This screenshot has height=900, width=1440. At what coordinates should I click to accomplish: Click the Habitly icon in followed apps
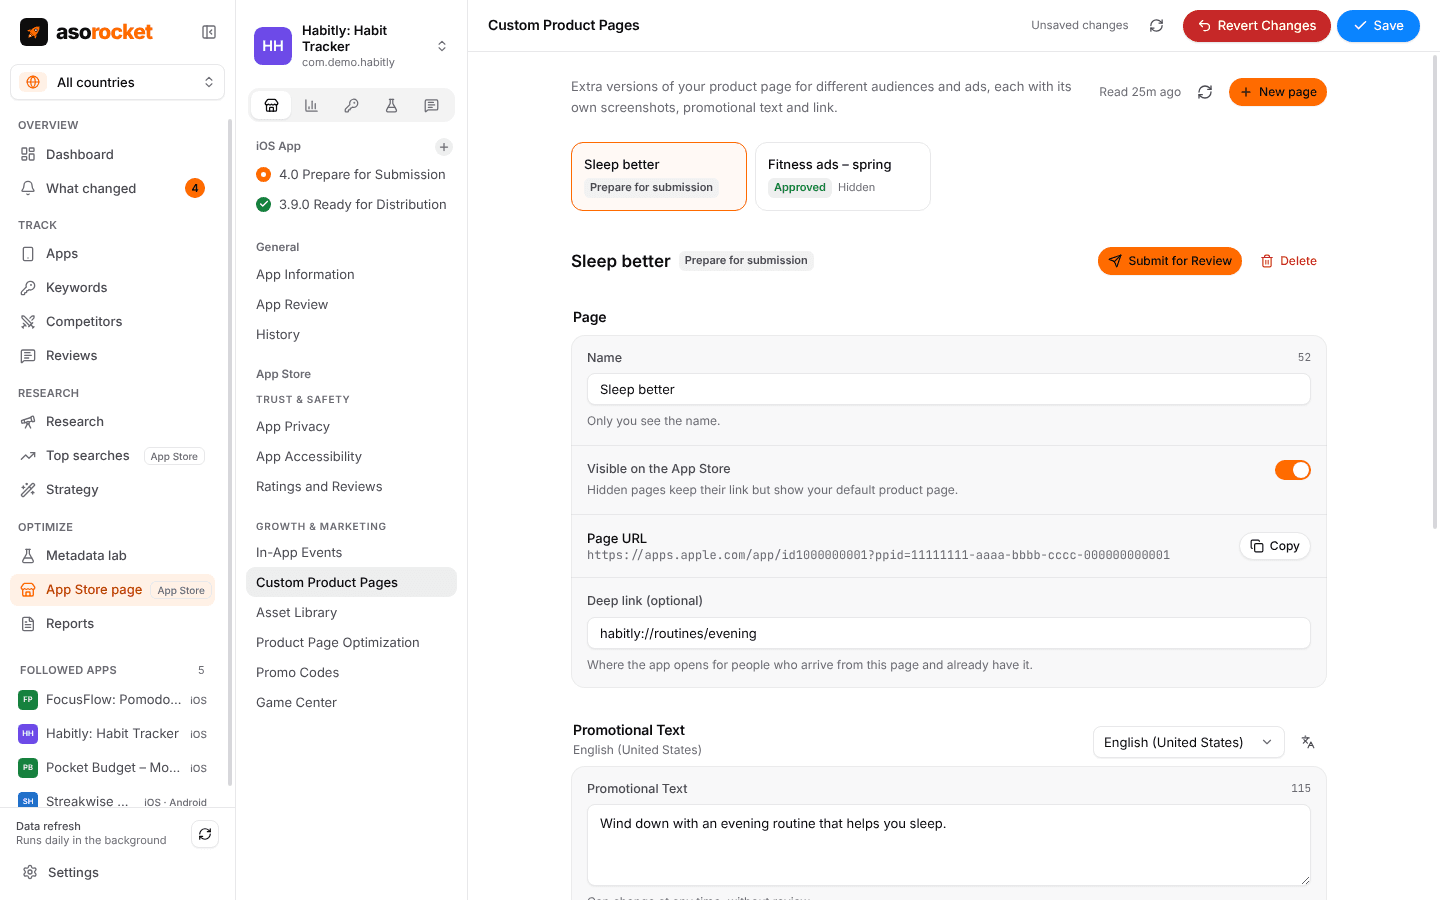pos(28,734)
